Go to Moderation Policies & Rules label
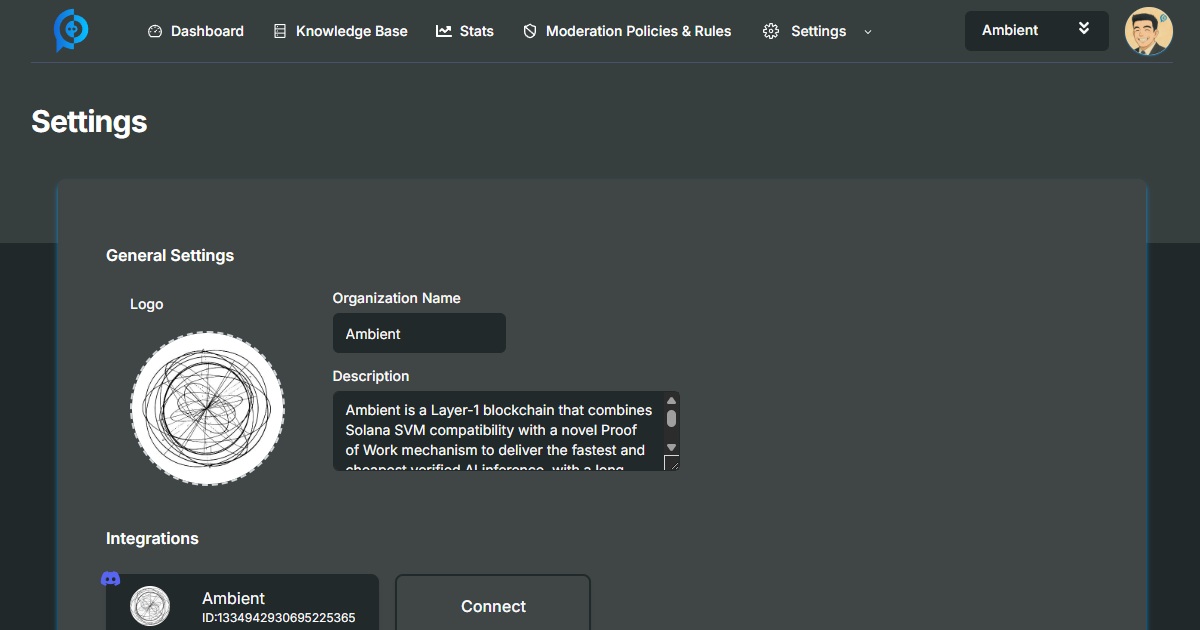1200x630 pixels. (638, 31)
